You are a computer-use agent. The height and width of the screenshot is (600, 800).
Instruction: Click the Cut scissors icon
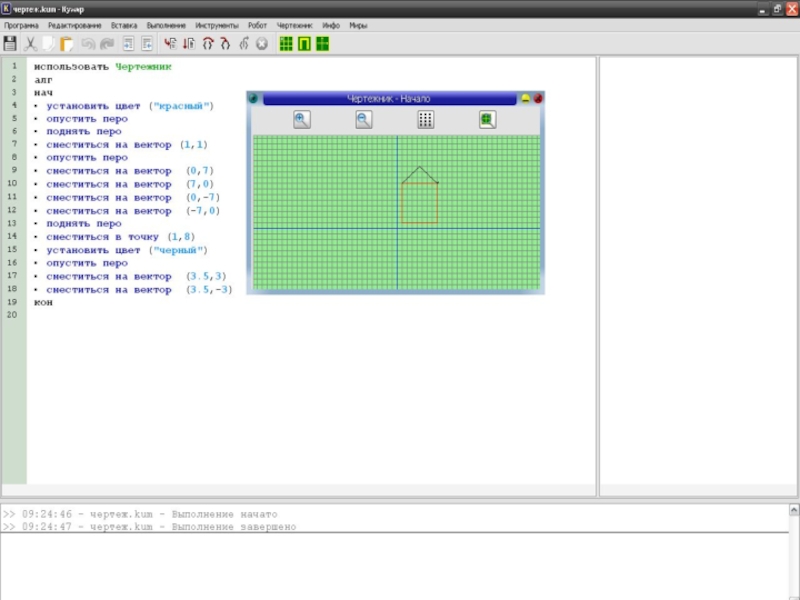pos(31,44)
